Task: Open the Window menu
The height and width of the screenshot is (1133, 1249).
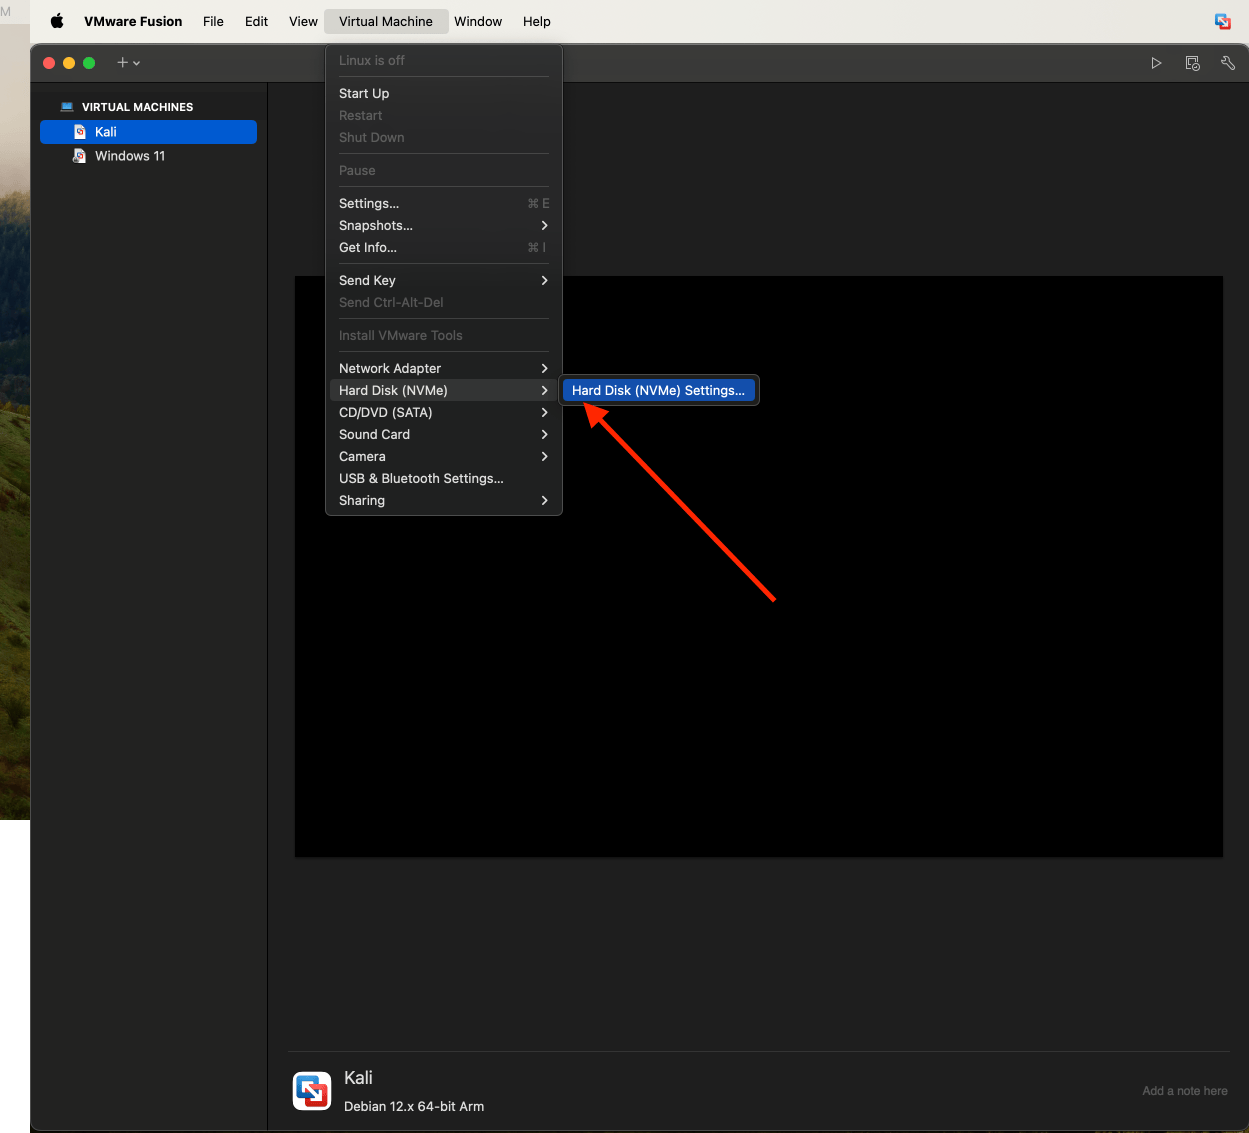Action: 478,21
